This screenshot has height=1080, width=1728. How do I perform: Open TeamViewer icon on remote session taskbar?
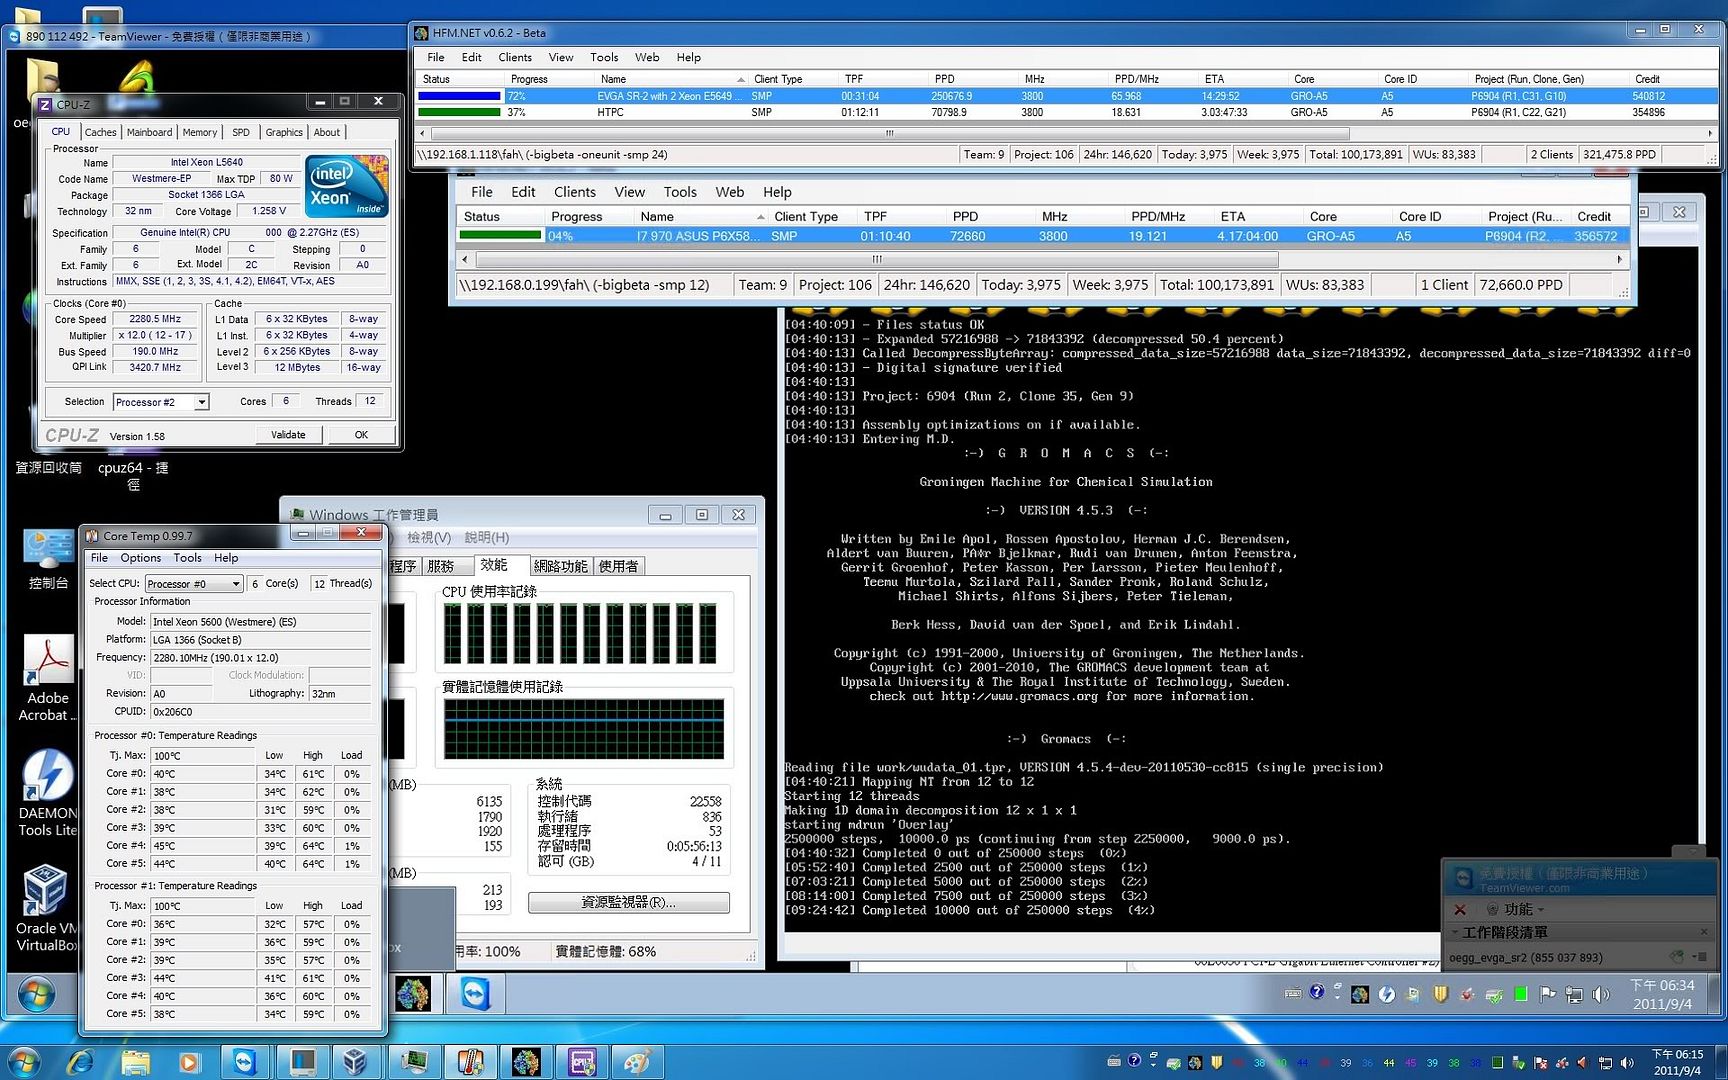475,994
